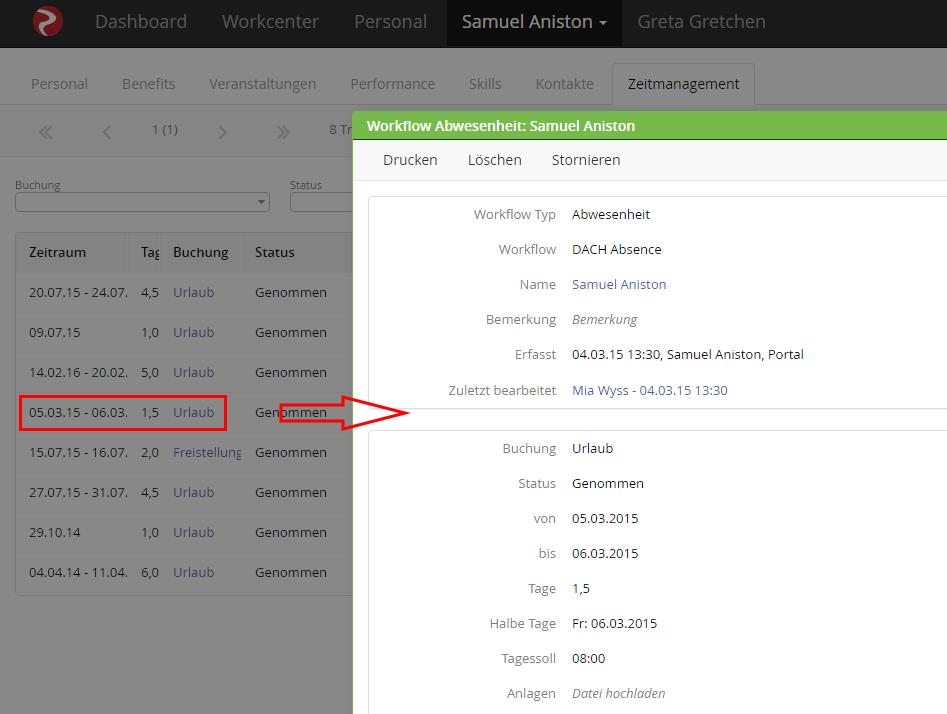Open Urlaub link for 27.07.15 row

click(x=193, y=492)
